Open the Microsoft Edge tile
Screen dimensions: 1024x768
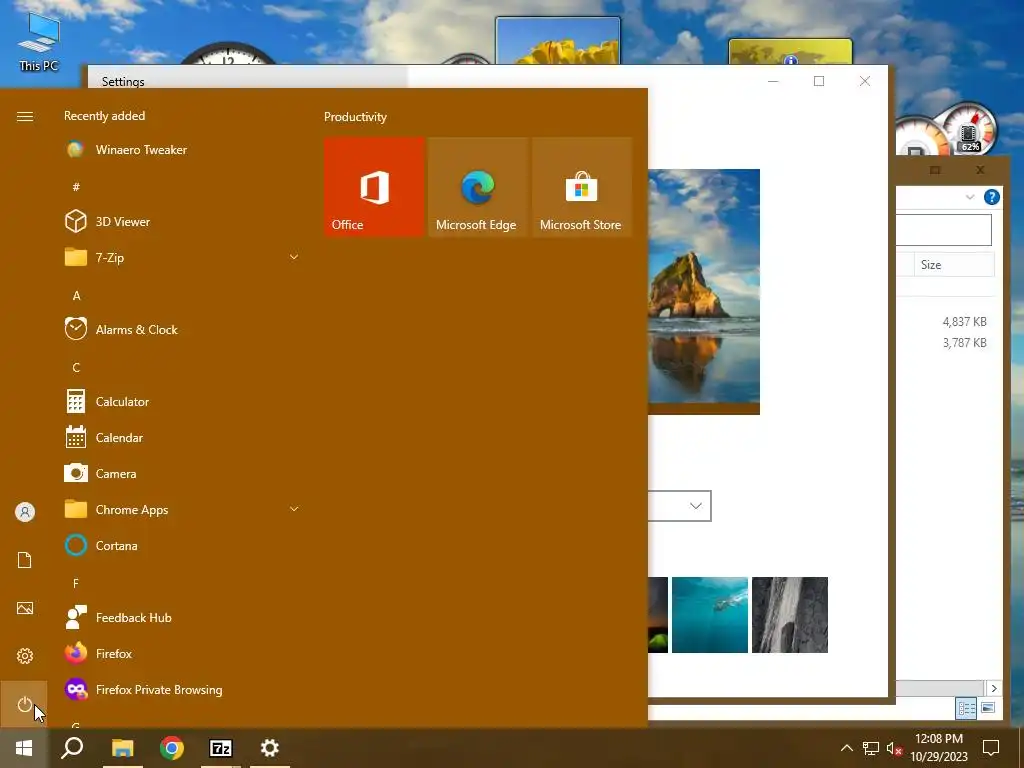coord(478,187)
